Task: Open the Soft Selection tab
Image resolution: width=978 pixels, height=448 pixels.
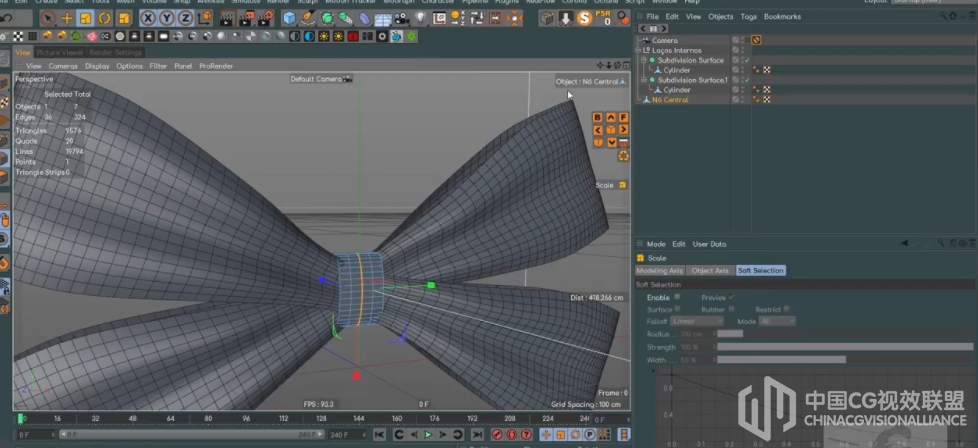Action: [x=760, y=271]
